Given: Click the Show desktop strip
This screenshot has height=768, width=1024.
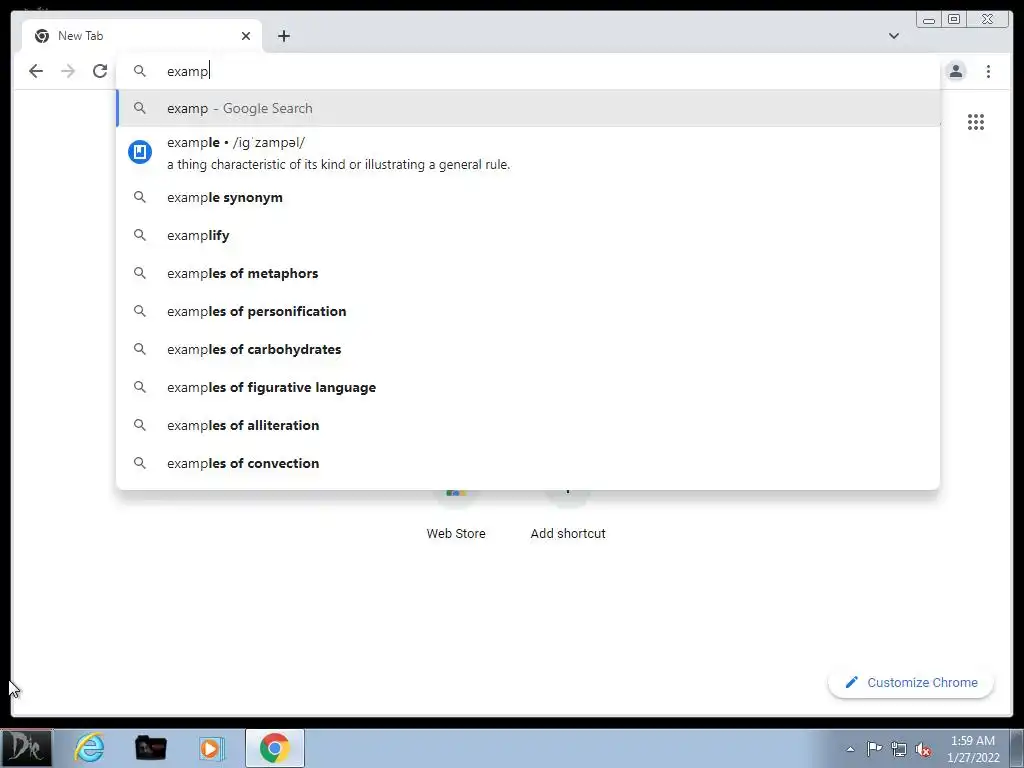Looking at the screenshot, I should coord(1017,749).
